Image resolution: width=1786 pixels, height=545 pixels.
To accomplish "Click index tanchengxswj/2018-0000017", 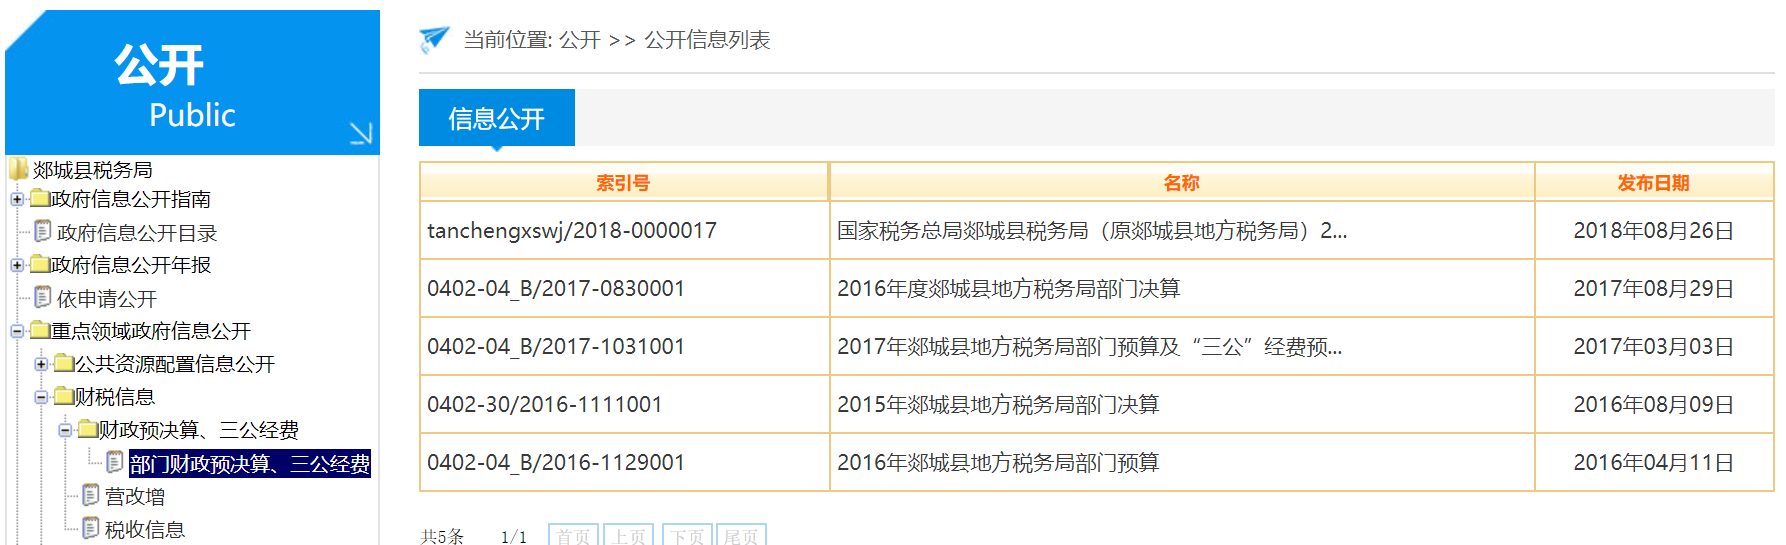I will (572, 230).
